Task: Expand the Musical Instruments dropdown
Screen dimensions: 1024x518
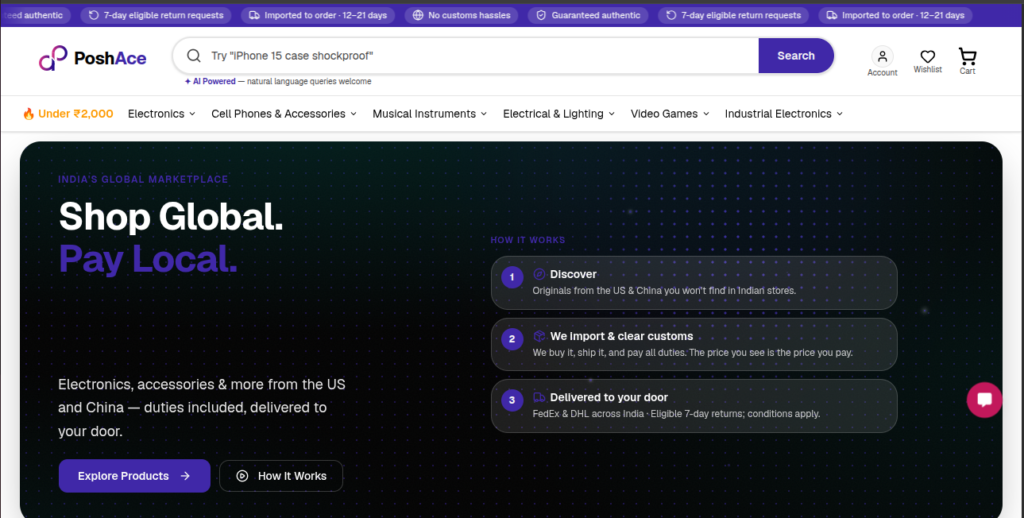Action: point(430,114)
